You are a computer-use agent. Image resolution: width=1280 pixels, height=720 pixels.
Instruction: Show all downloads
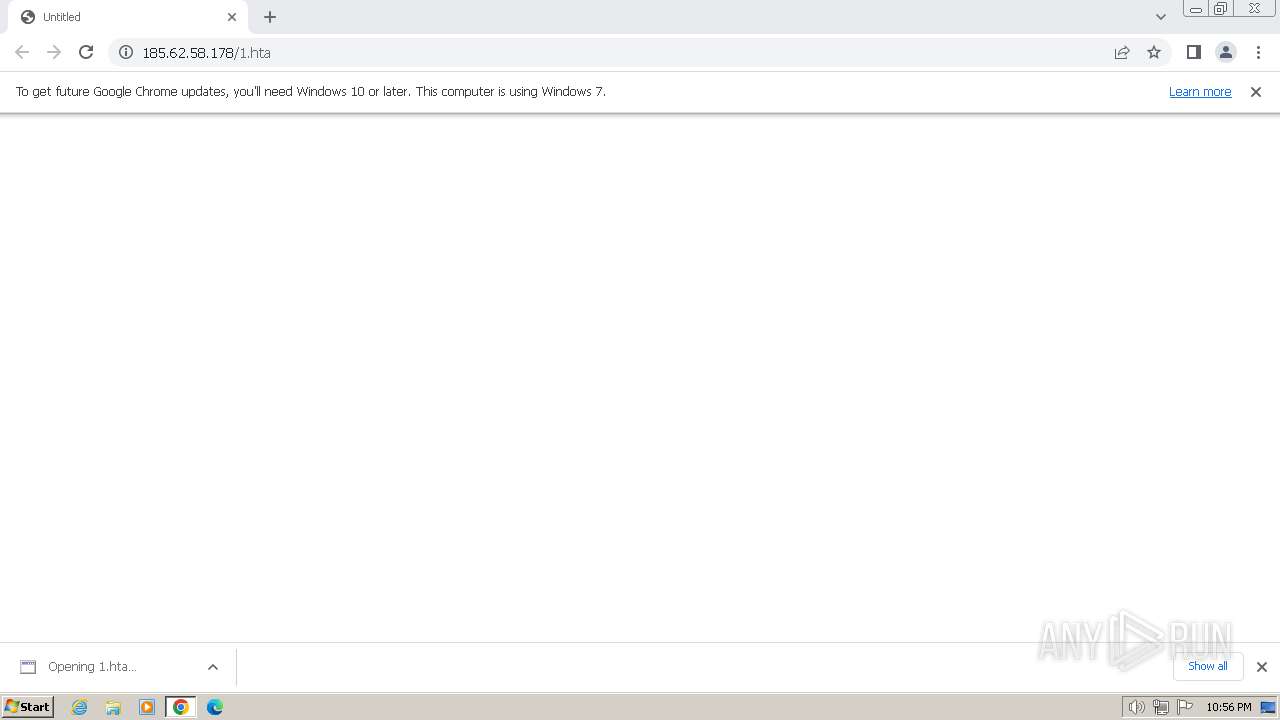[x=1208, y=666]
